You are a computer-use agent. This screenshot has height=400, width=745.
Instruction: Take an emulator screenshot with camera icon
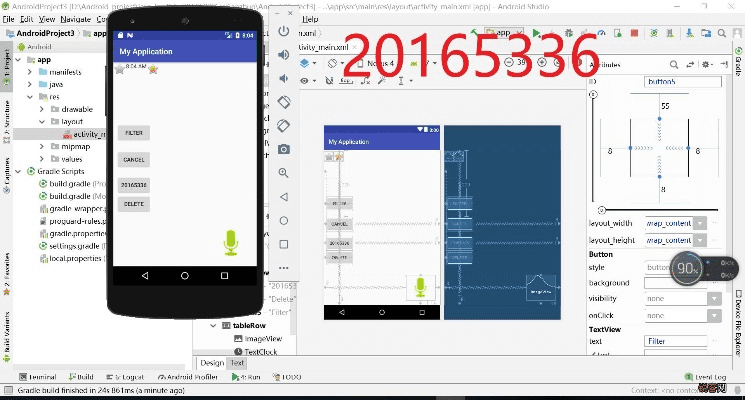tap(284, 149)
